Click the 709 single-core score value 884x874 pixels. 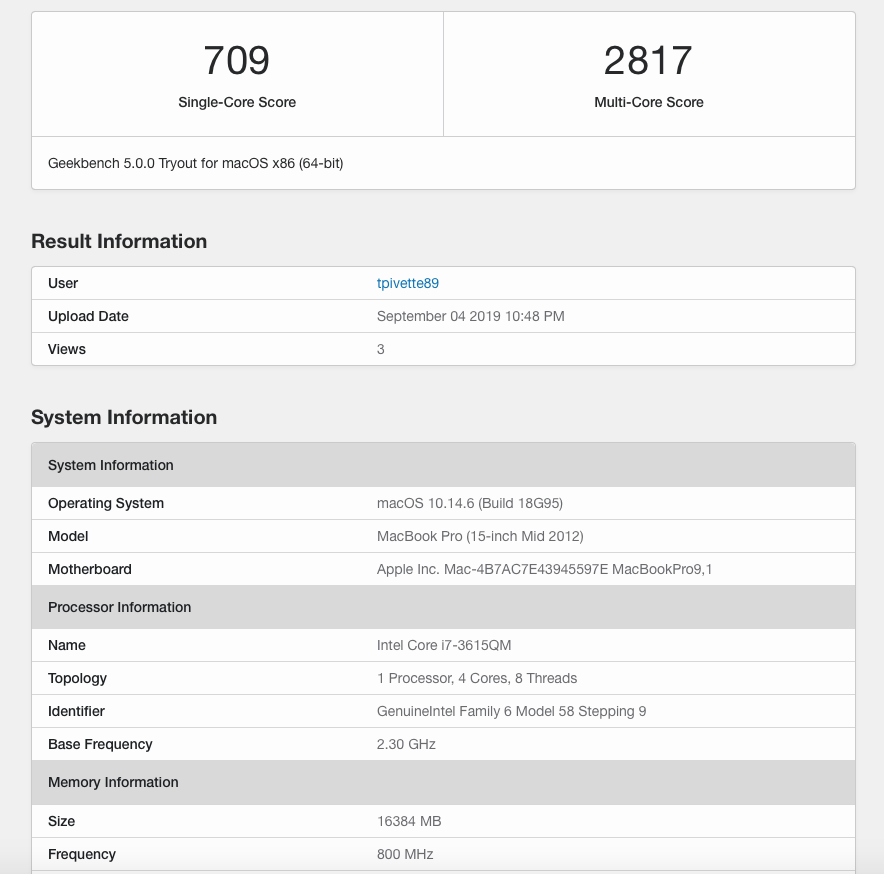pos(237,60)
